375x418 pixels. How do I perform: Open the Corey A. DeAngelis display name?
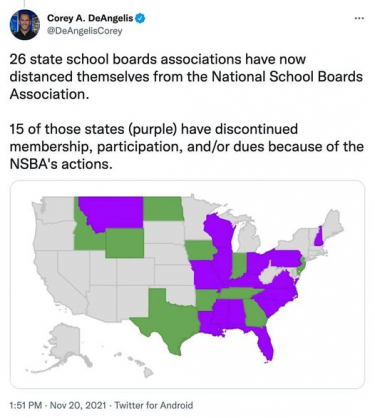tap(90, 18)
